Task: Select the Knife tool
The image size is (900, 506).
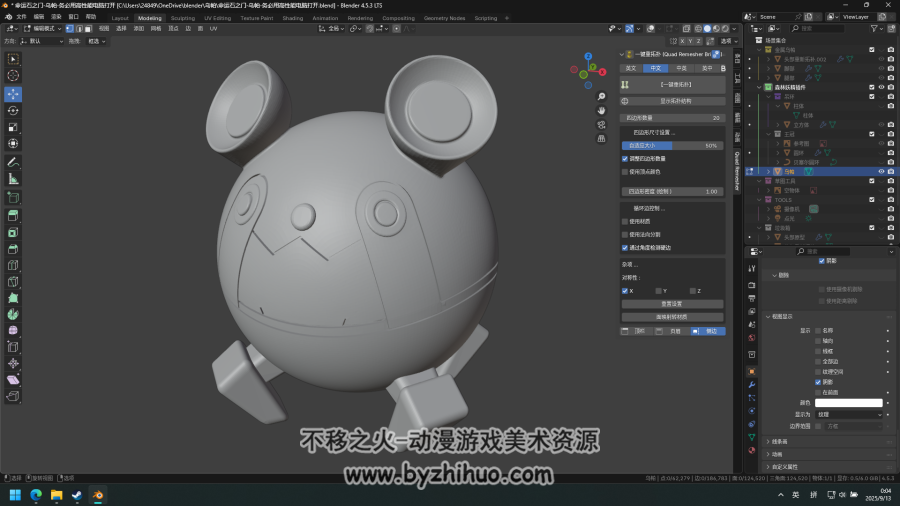Action: click(13, 282)
